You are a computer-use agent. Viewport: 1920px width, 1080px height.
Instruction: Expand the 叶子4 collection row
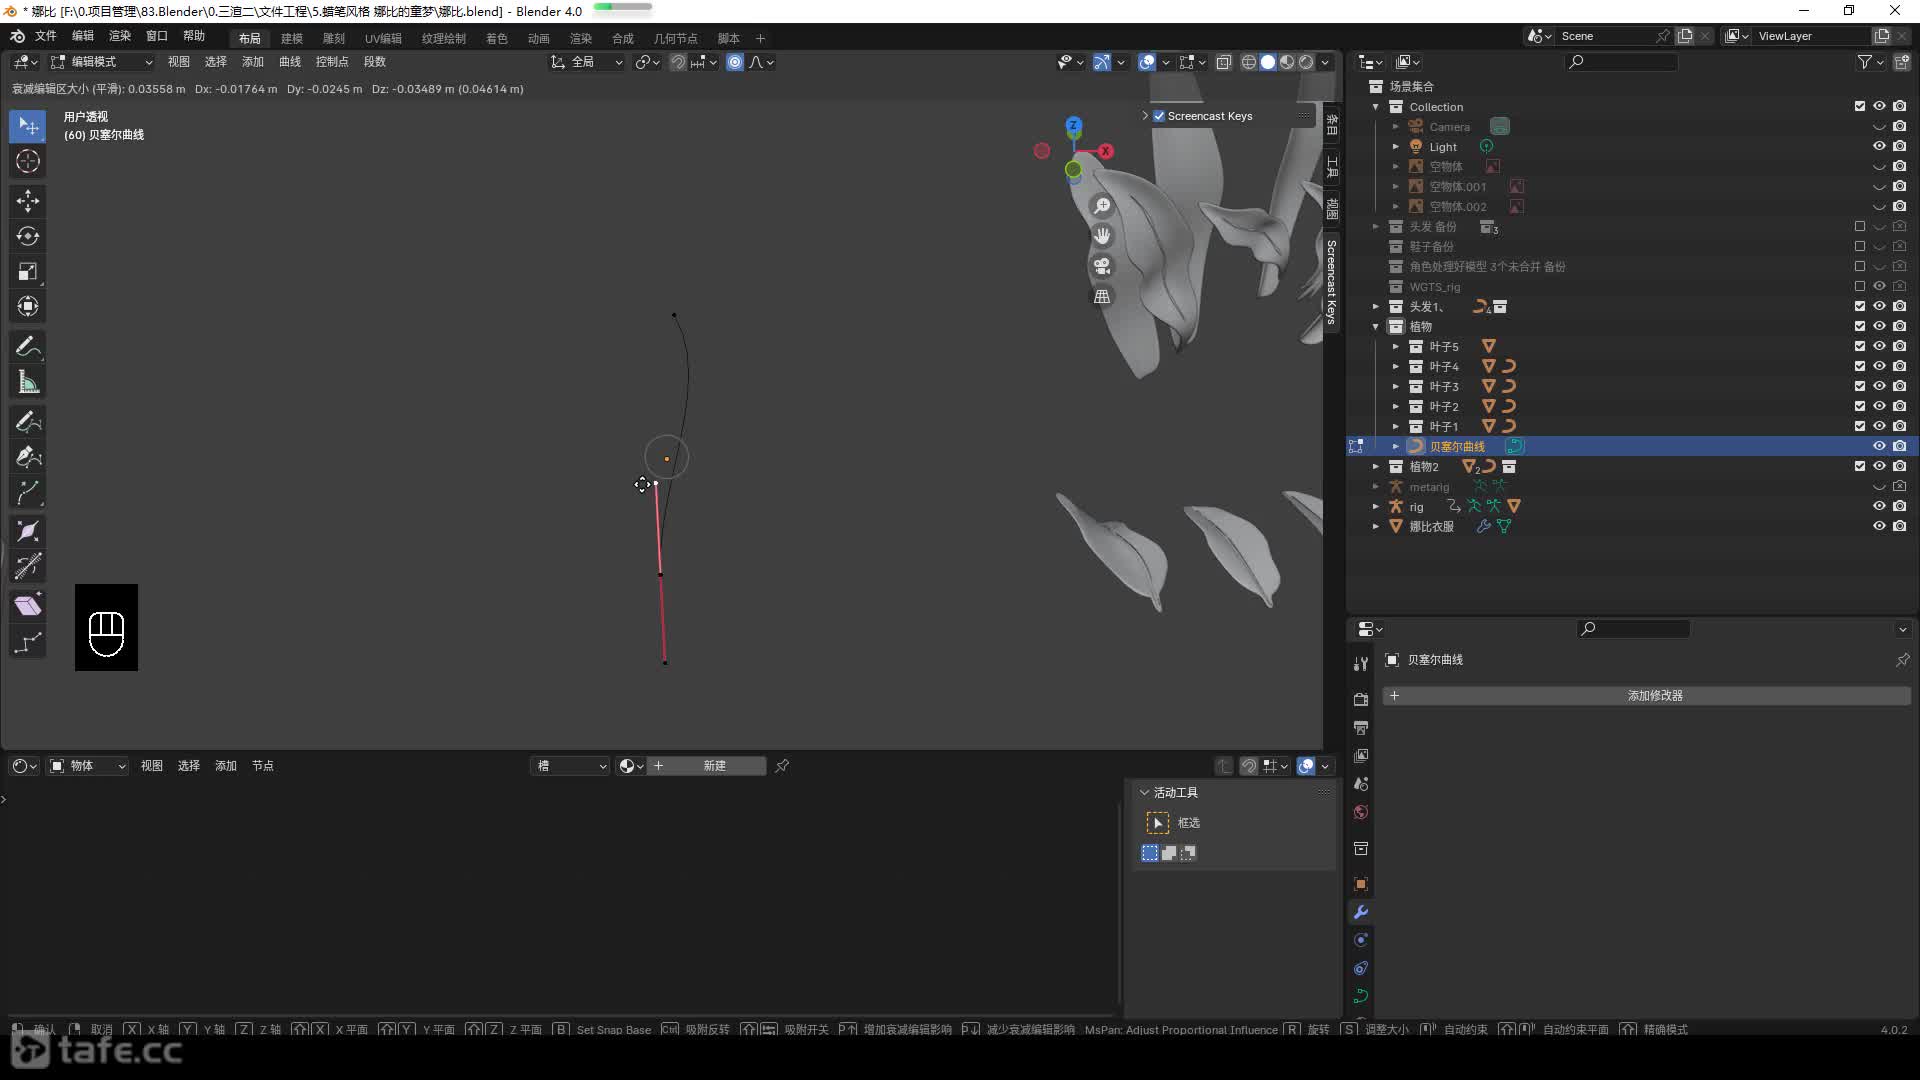tap(1396, 366)
